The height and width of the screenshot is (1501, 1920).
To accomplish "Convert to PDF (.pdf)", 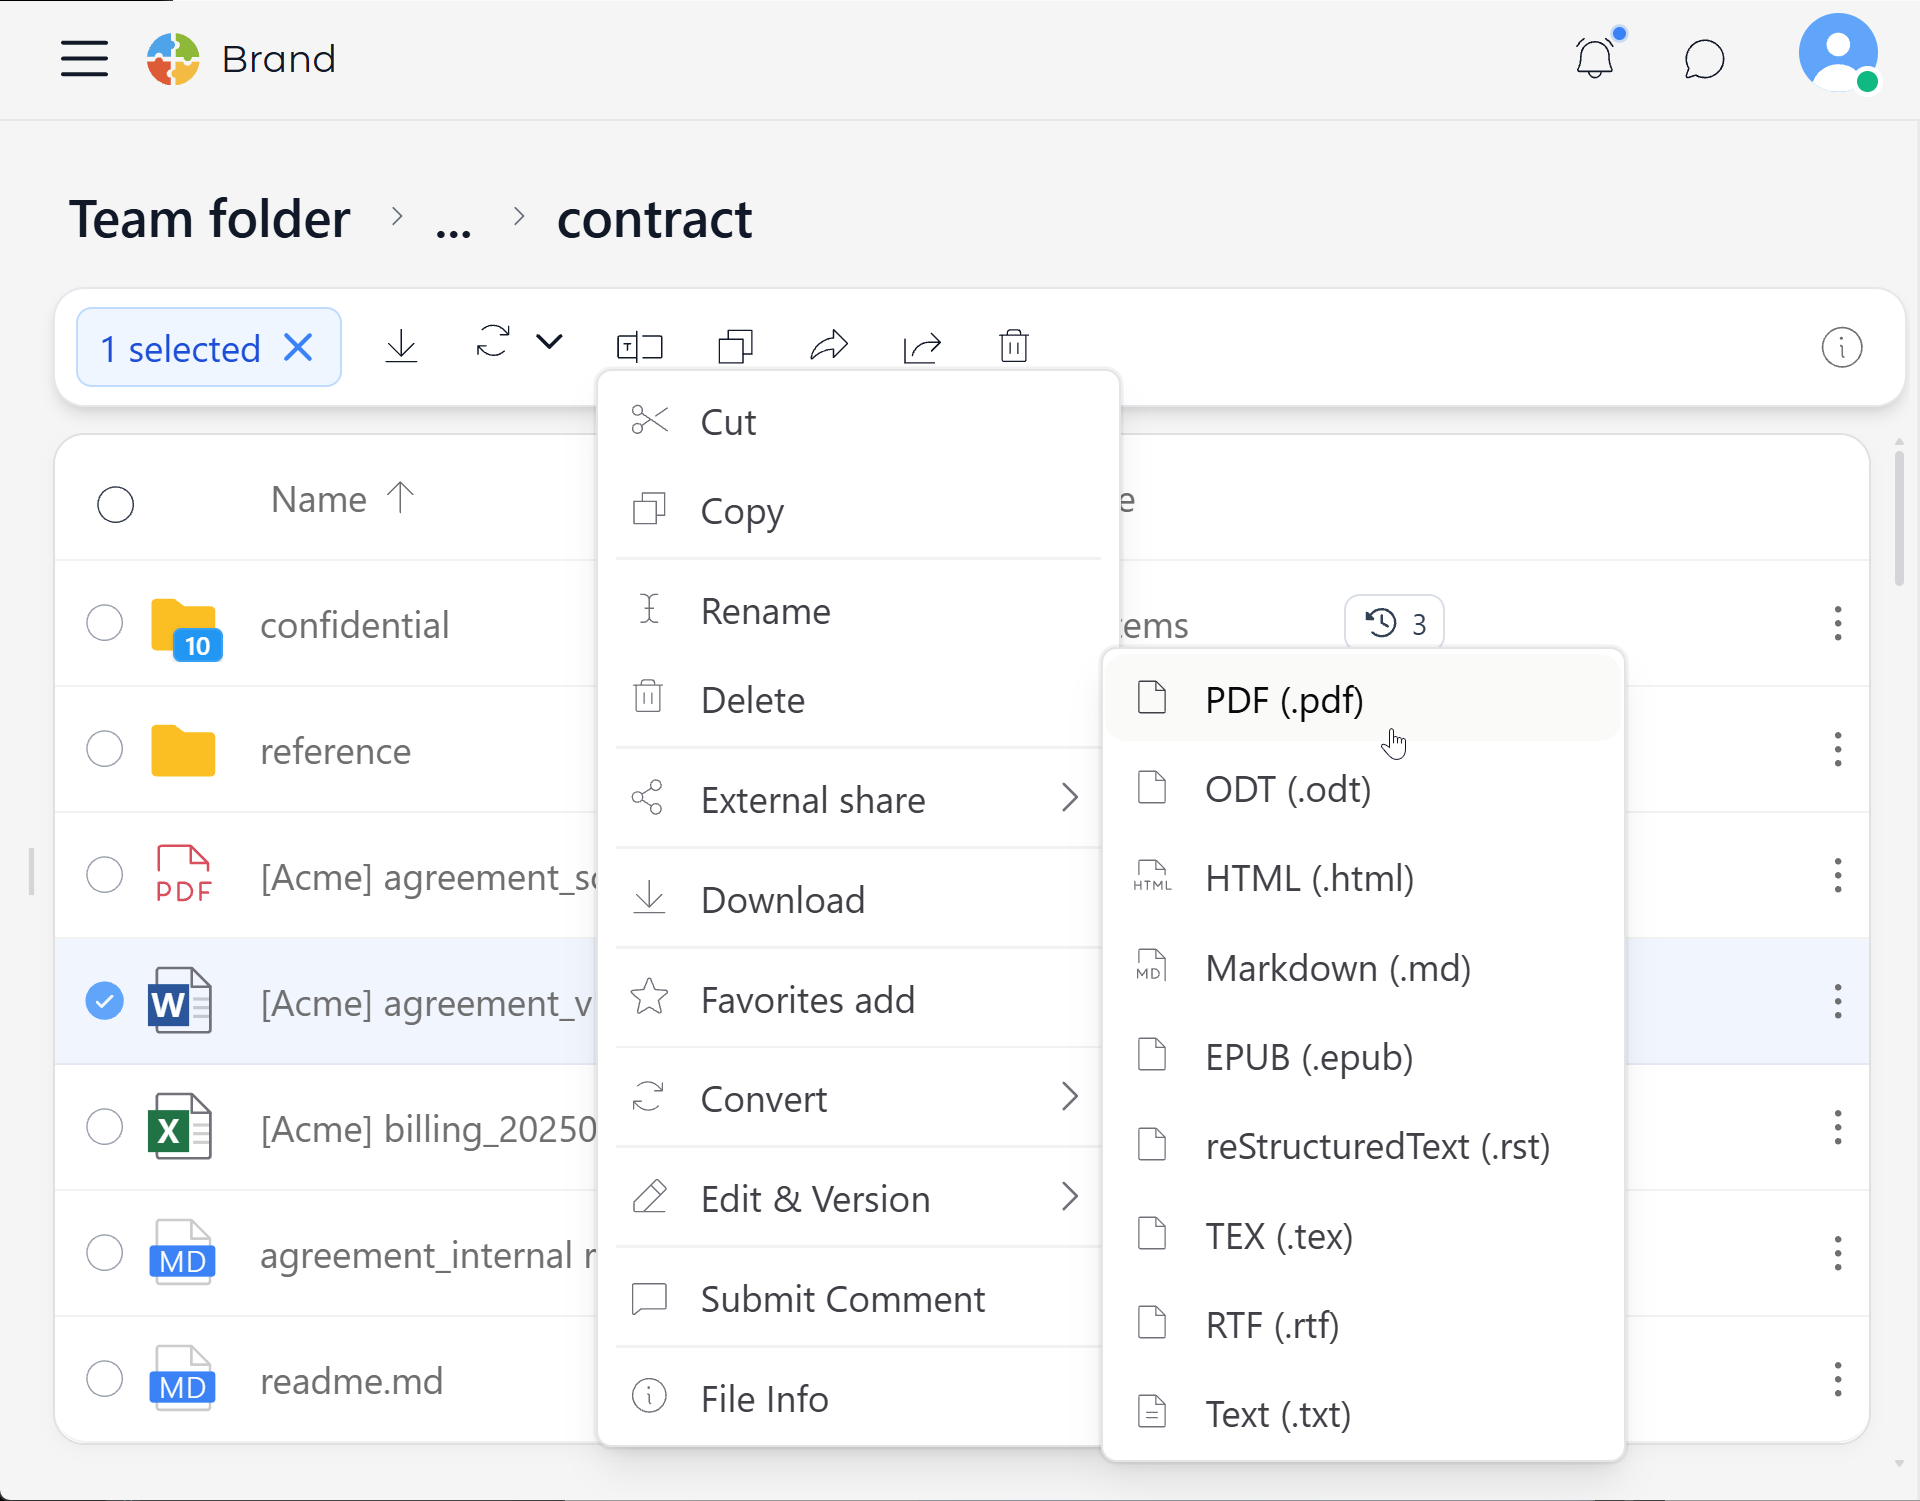I will tap(1362, 700).
